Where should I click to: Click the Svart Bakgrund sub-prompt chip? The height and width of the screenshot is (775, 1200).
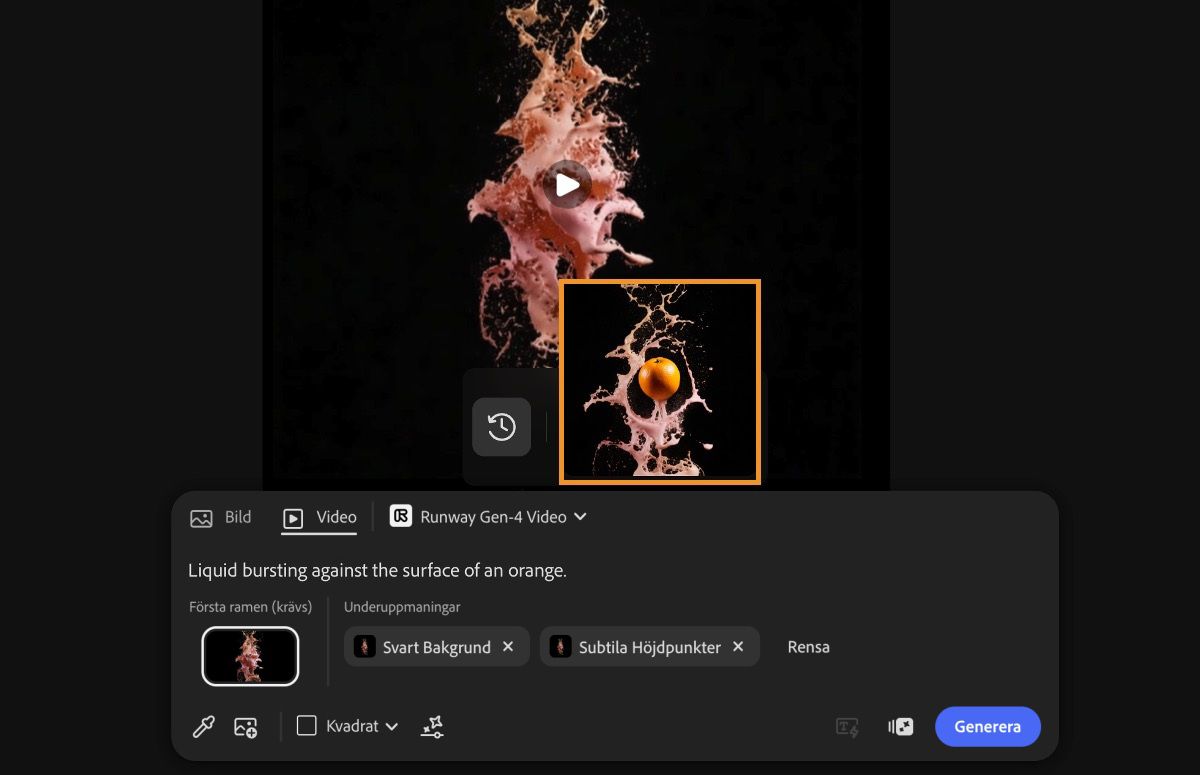[437, 647]
